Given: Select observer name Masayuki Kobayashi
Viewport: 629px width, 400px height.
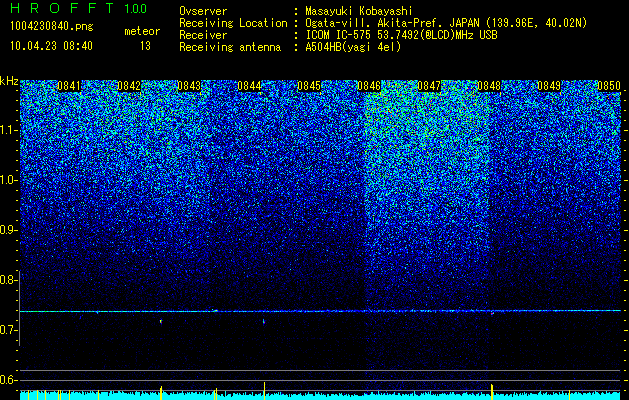Looking at the screenshot, I should coord(358,11).
